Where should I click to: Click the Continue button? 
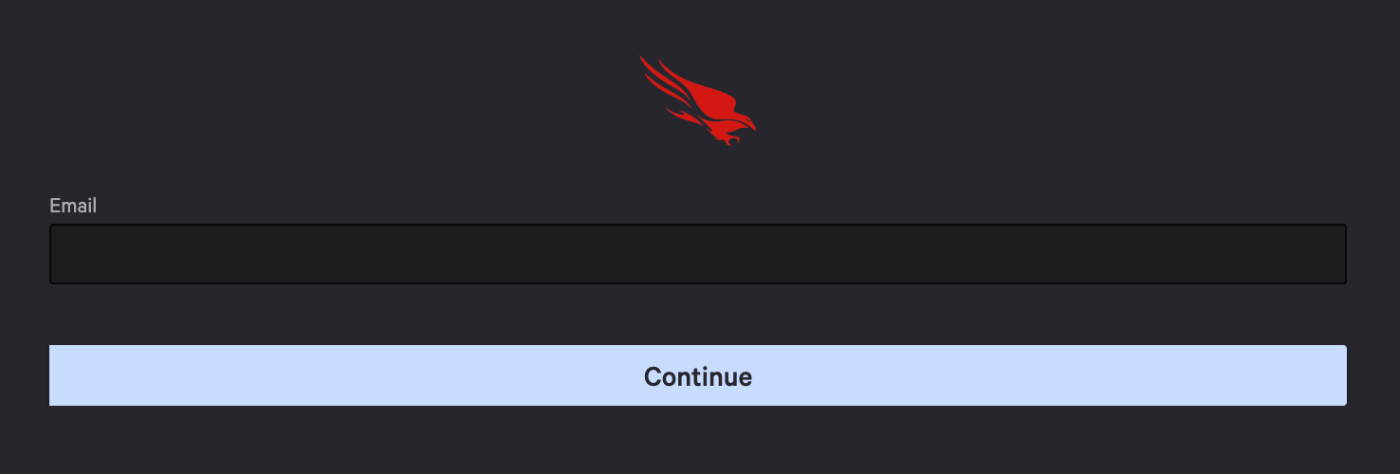698,376
